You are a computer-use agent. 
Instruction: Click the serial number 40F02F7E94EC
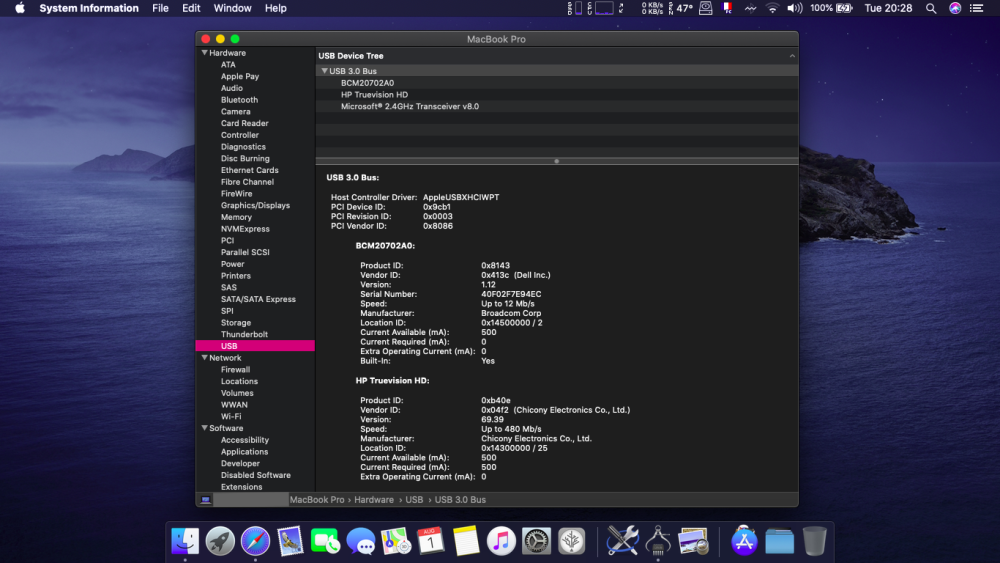click(511, 294)
